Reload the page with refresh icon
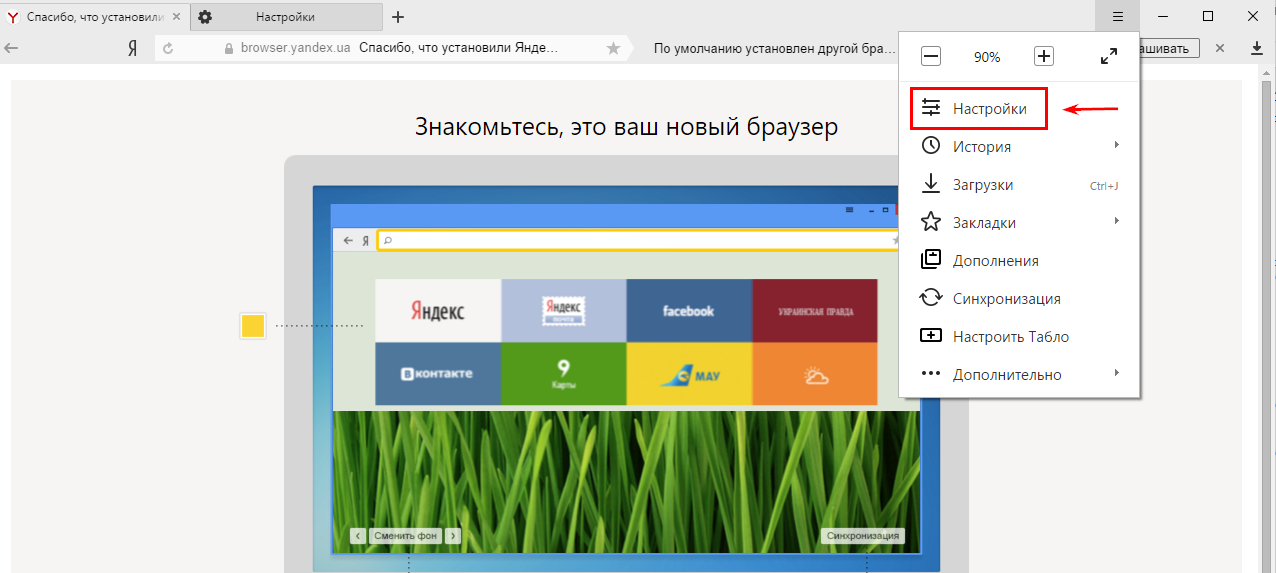 [168, 48]
